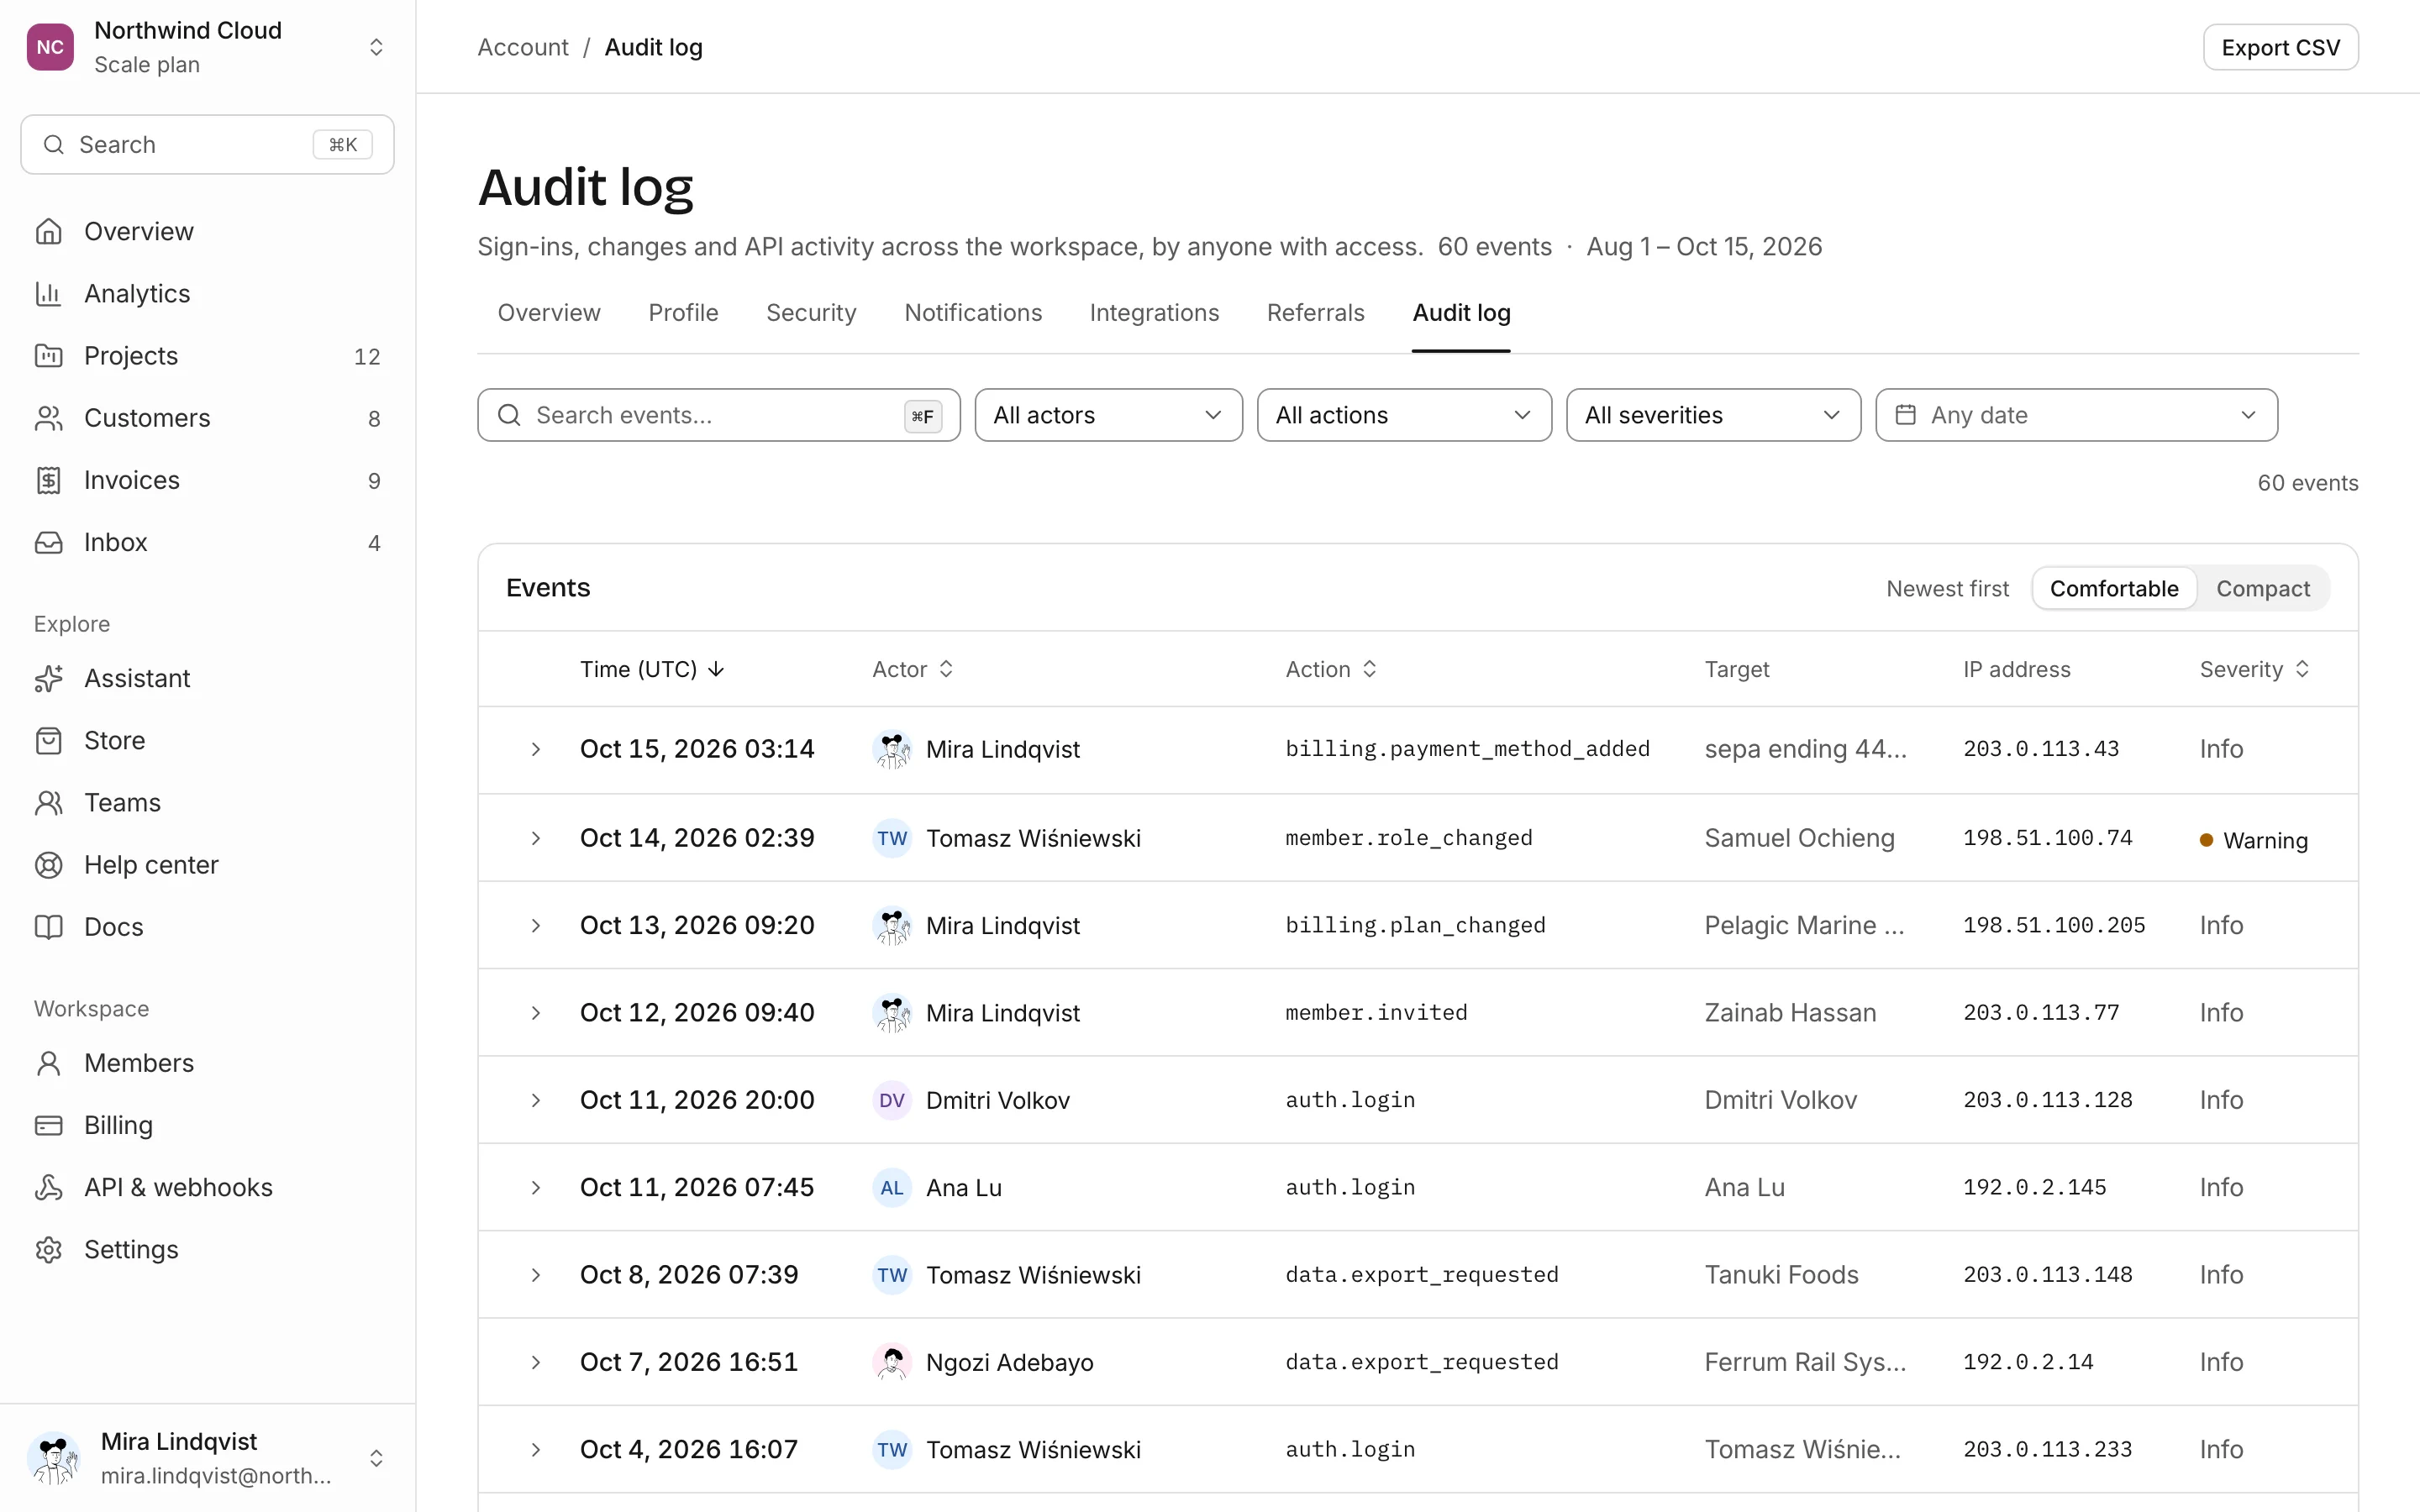The image size is (2420, 1512).
Task: Switch to the Referrals tab
Action: (1315, 313)
